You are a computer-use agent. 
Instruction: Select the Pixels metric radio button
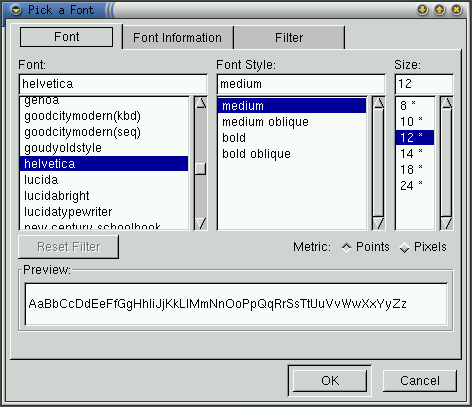(x=404, y=247)
